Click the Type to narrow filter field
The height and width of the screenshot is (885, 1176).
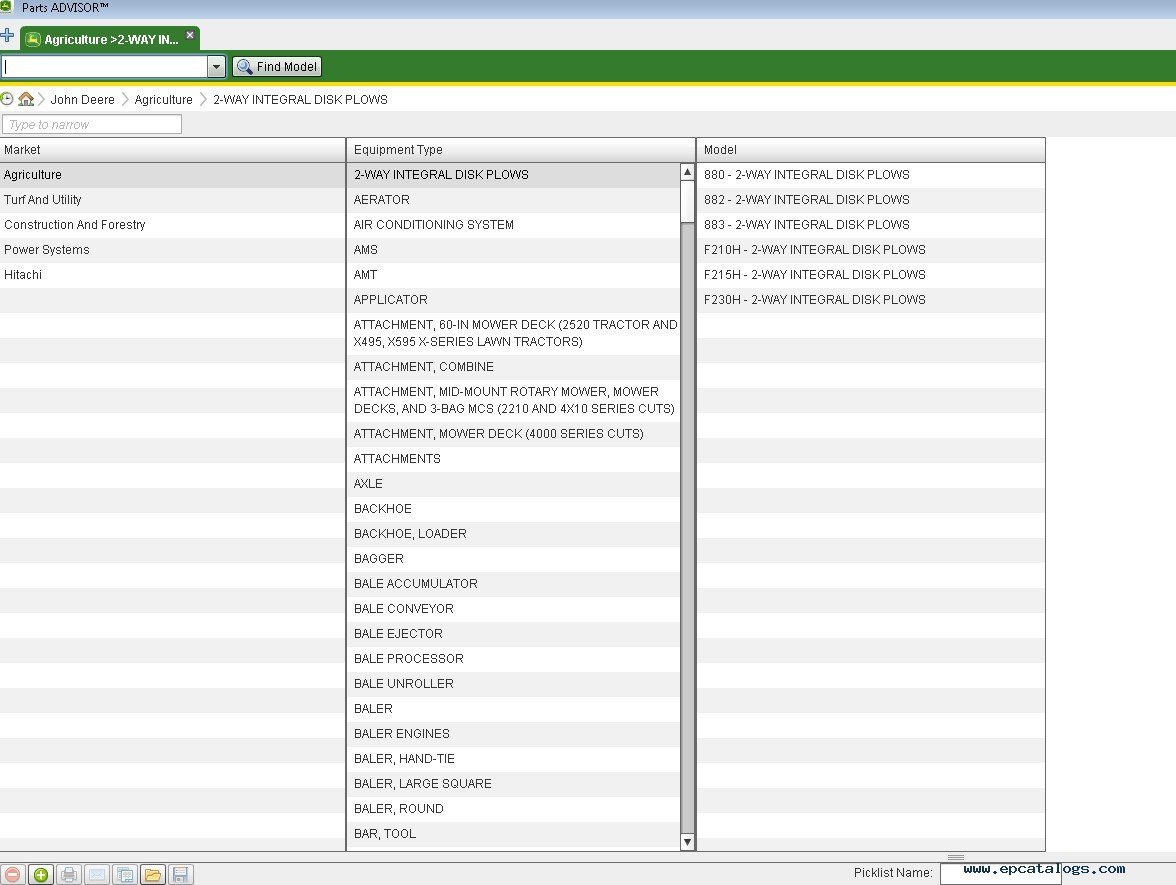click(91, 124)
